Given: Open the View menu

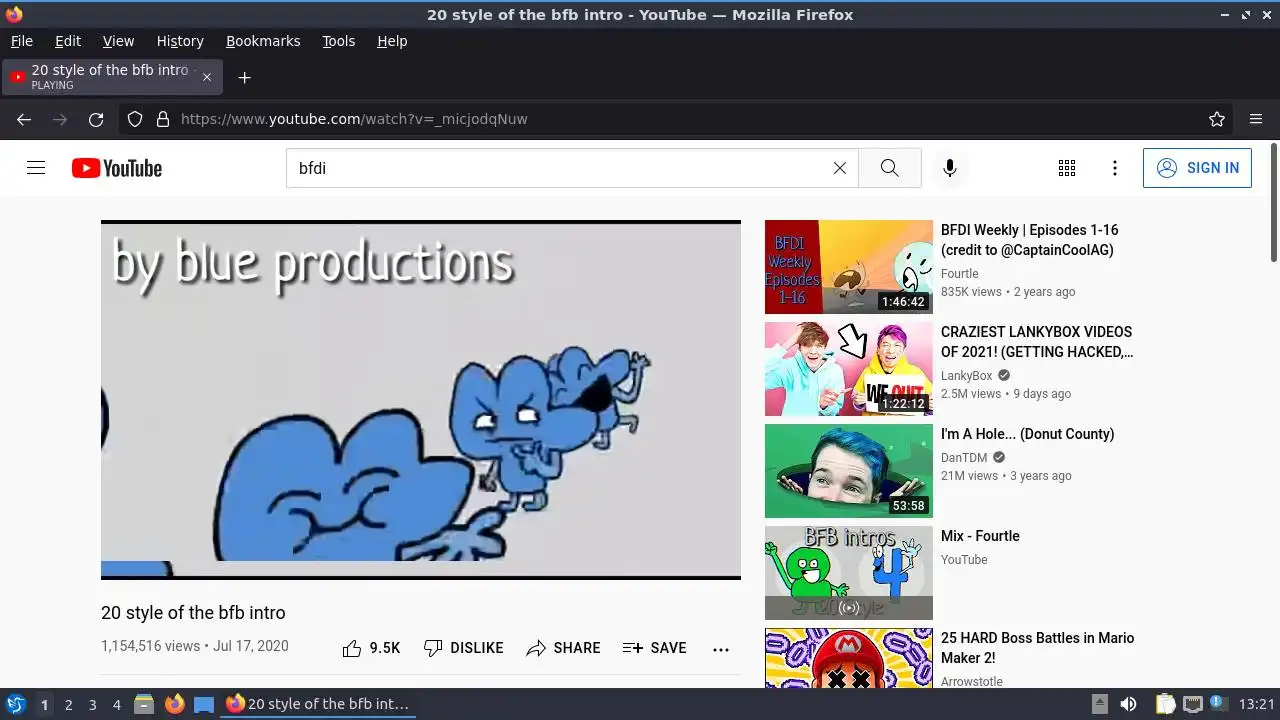Looking at the screenshot, I should pos(118,41).
